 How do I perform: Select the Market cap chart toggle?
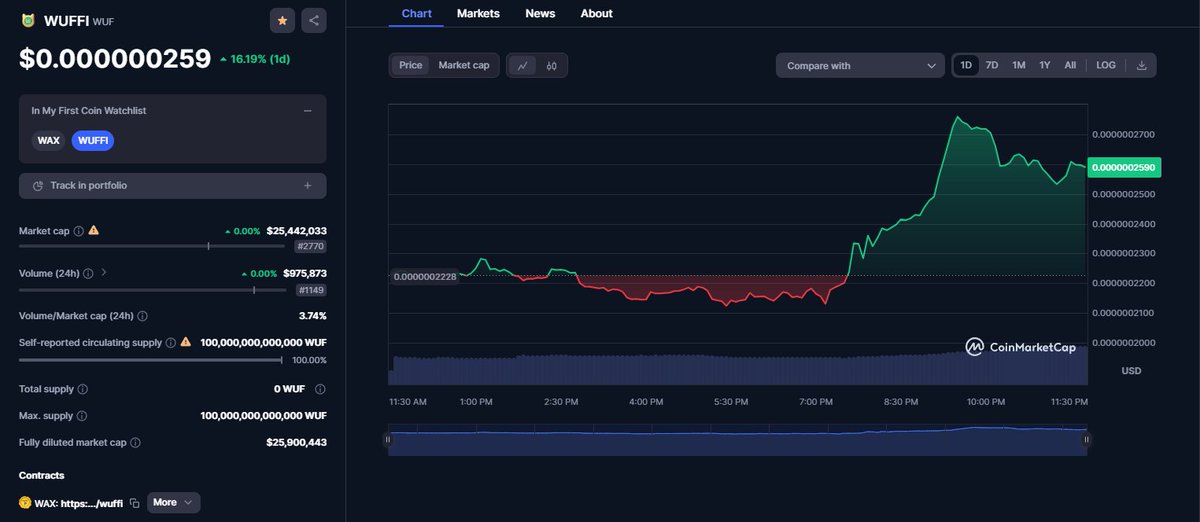pos(464,65)
